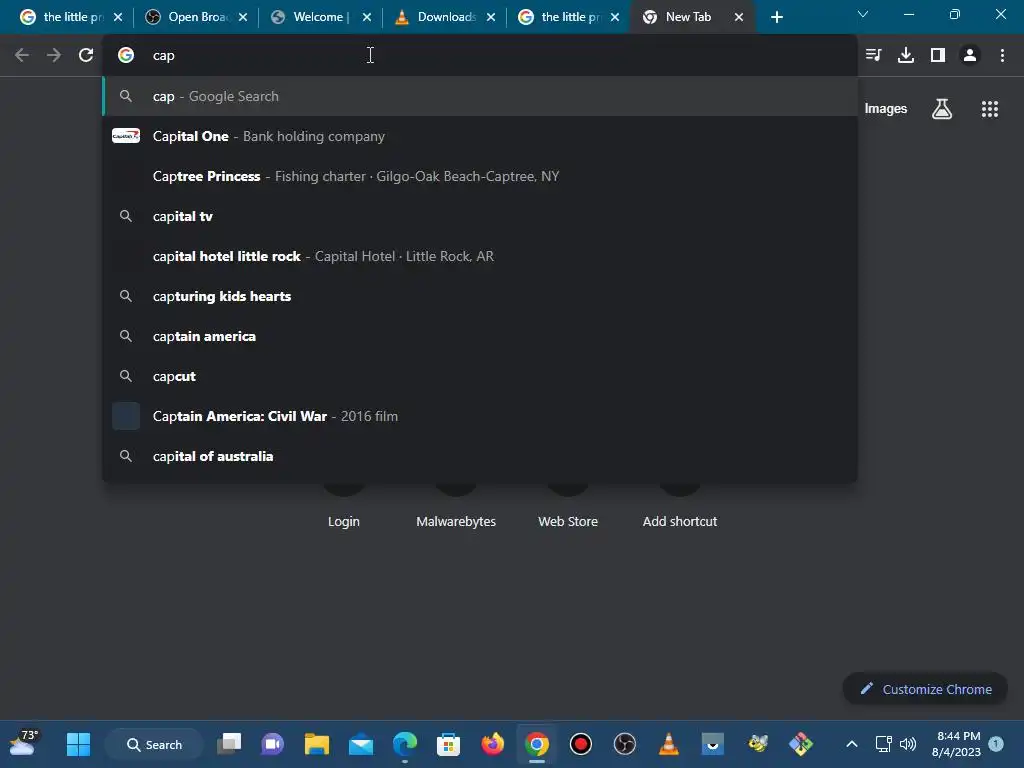The width and height of the screenshot is (1024, 768).
Task: Open OBS Studio from the taskbar
Action: [625, 744]
